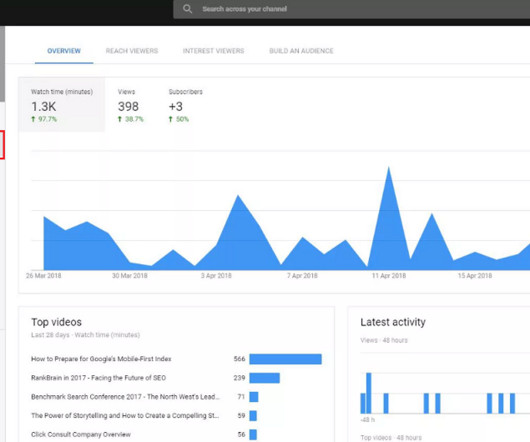This screenshot has height=442, width=530.
Task: Click the 97.7% watch time change indicator
Action: [44, 119]
